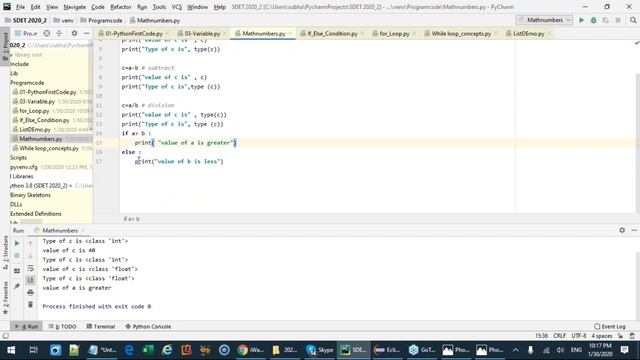This screenshot has width=640, height=360.
Task: Click the Locate/Scroll from Source target icon
Action: (47, 33)
